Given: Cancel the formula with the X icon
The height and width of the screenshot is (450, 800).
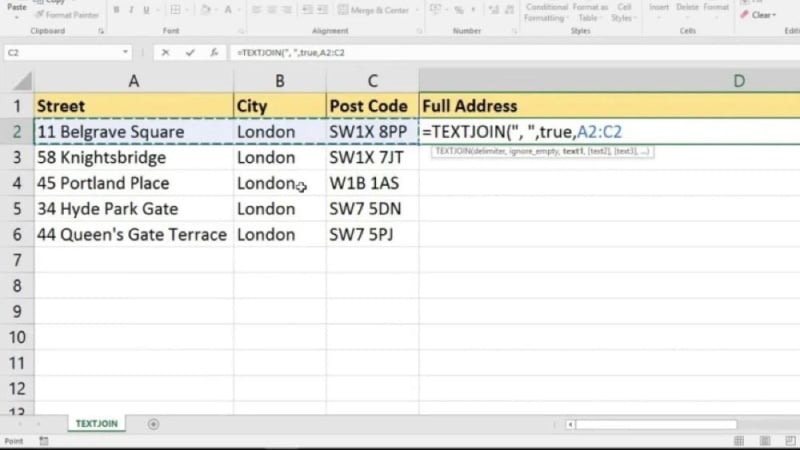Looking at the screenshot, I should pyautogui.click(x=165, y=52).
